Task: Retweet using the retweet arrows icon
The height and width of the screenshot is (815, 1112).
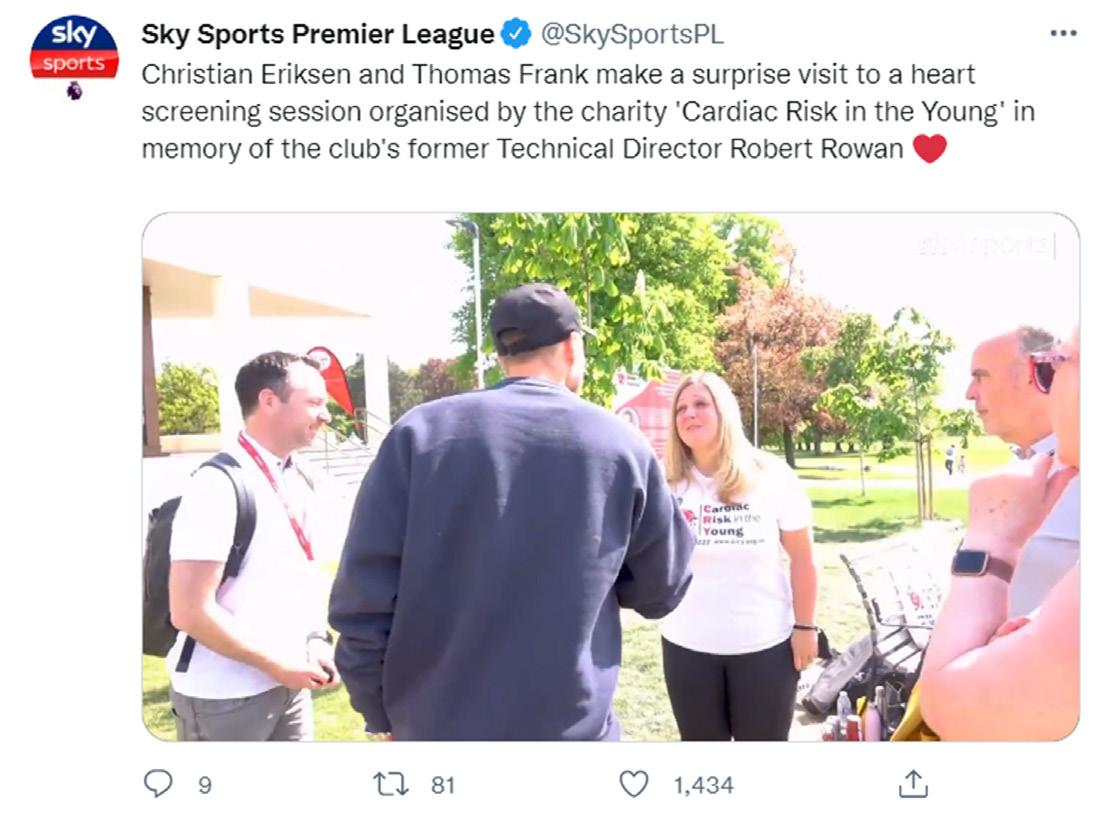Action: [391, 784]
